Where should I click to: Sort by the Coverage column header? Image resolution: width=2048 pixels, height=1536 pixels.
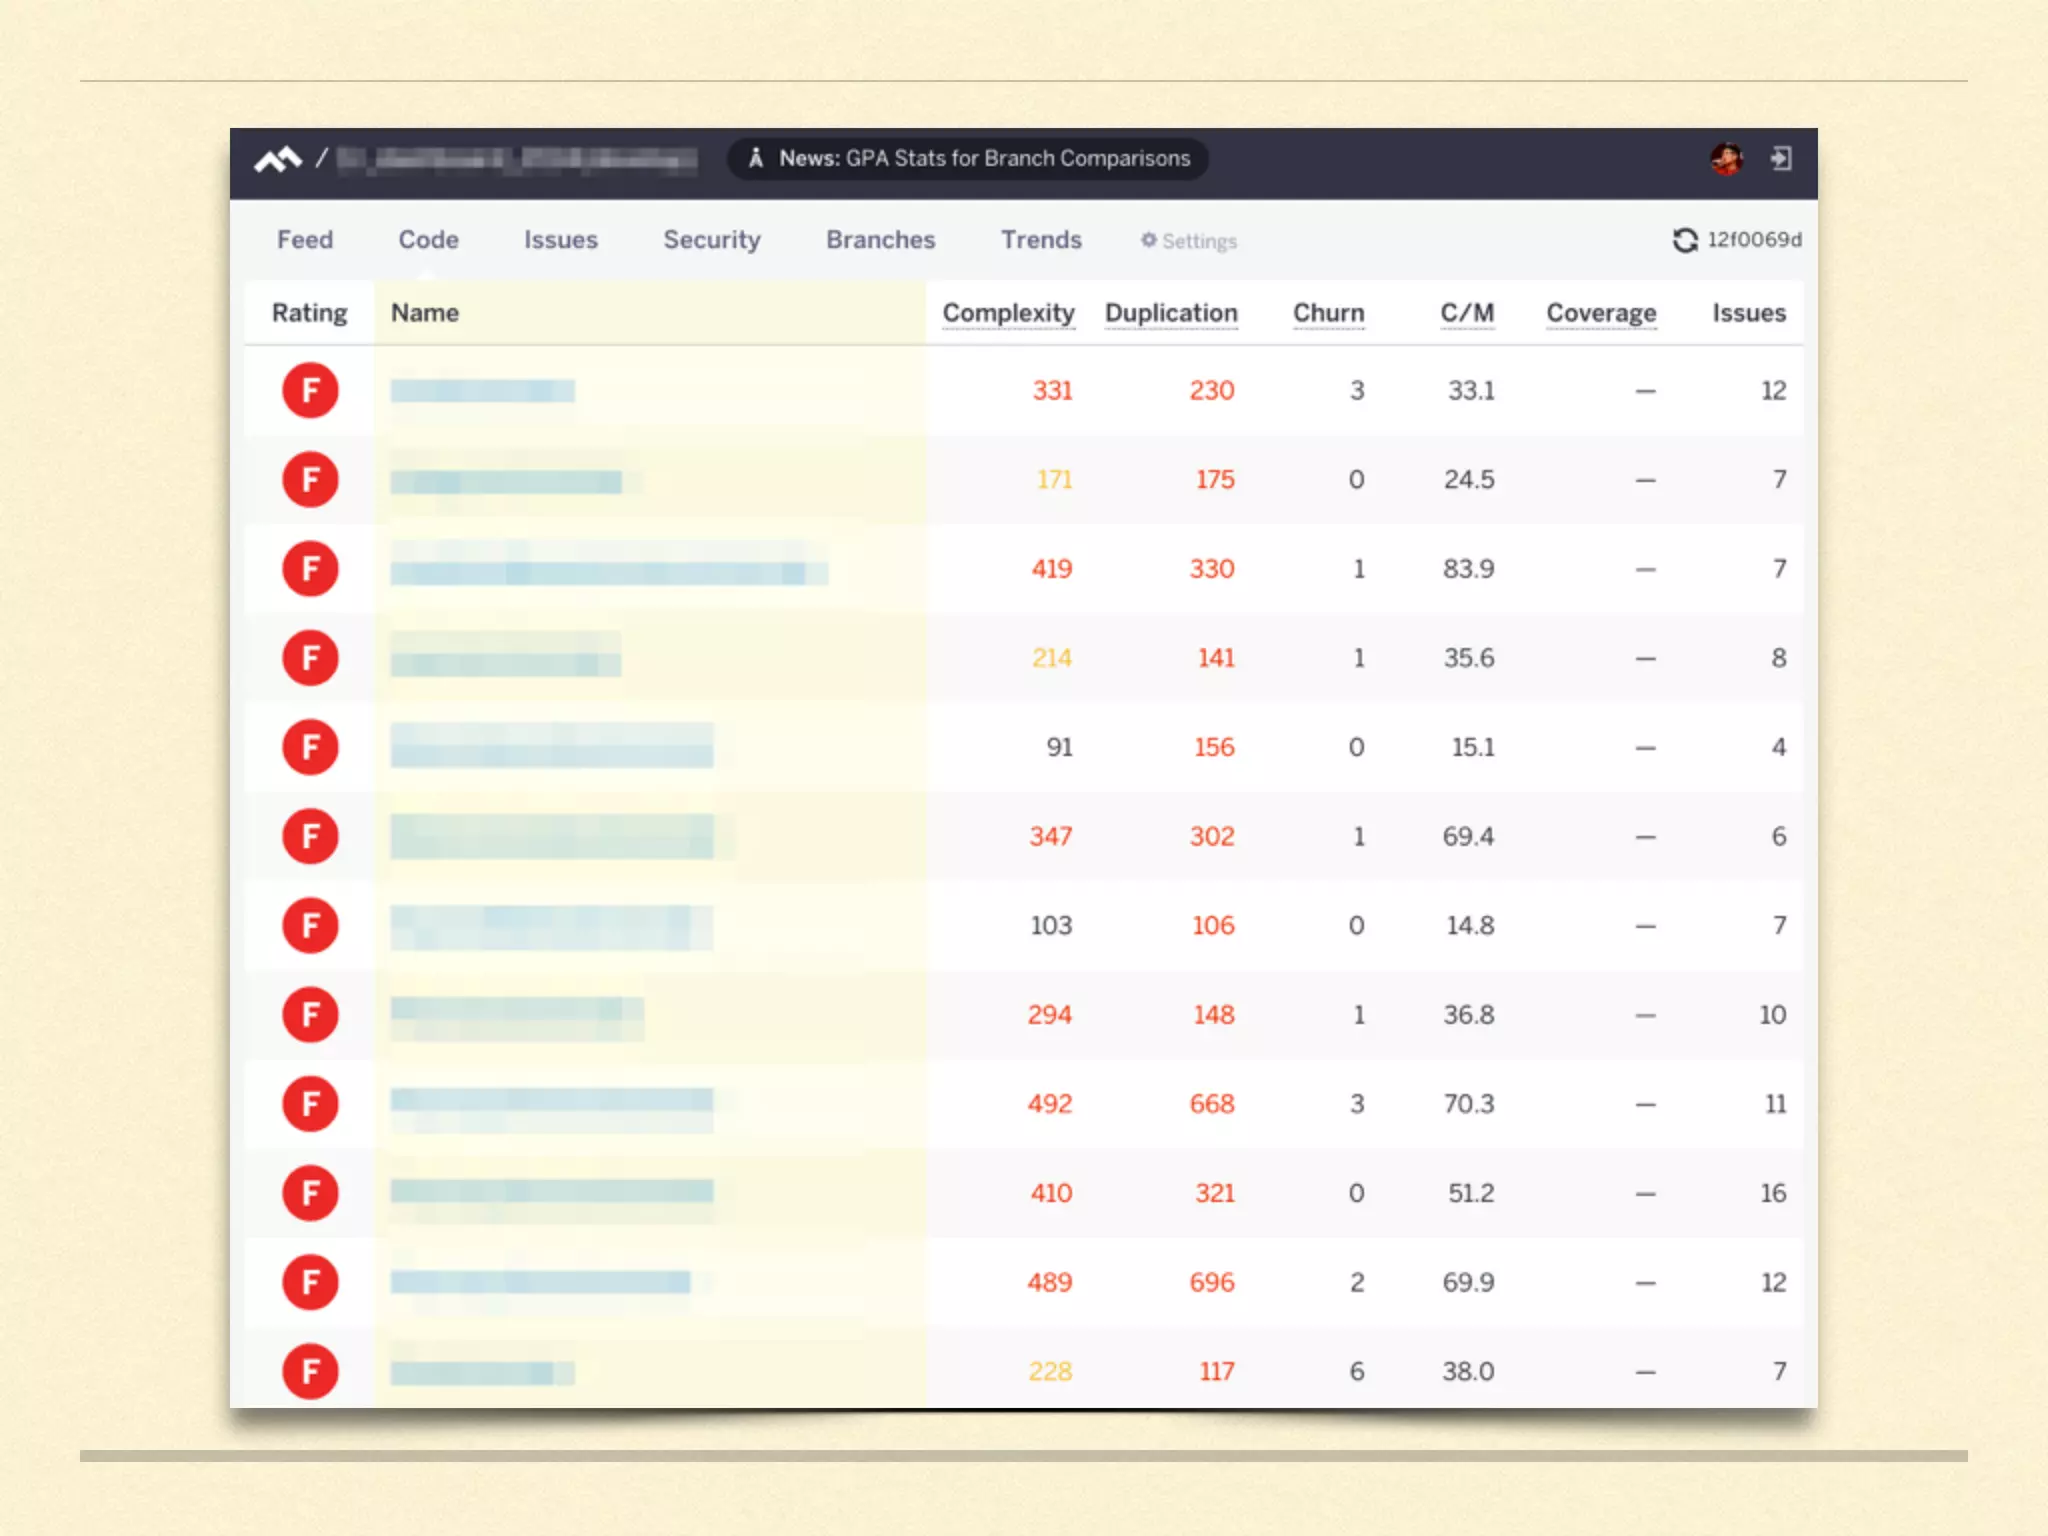[x=1601, y=313]
